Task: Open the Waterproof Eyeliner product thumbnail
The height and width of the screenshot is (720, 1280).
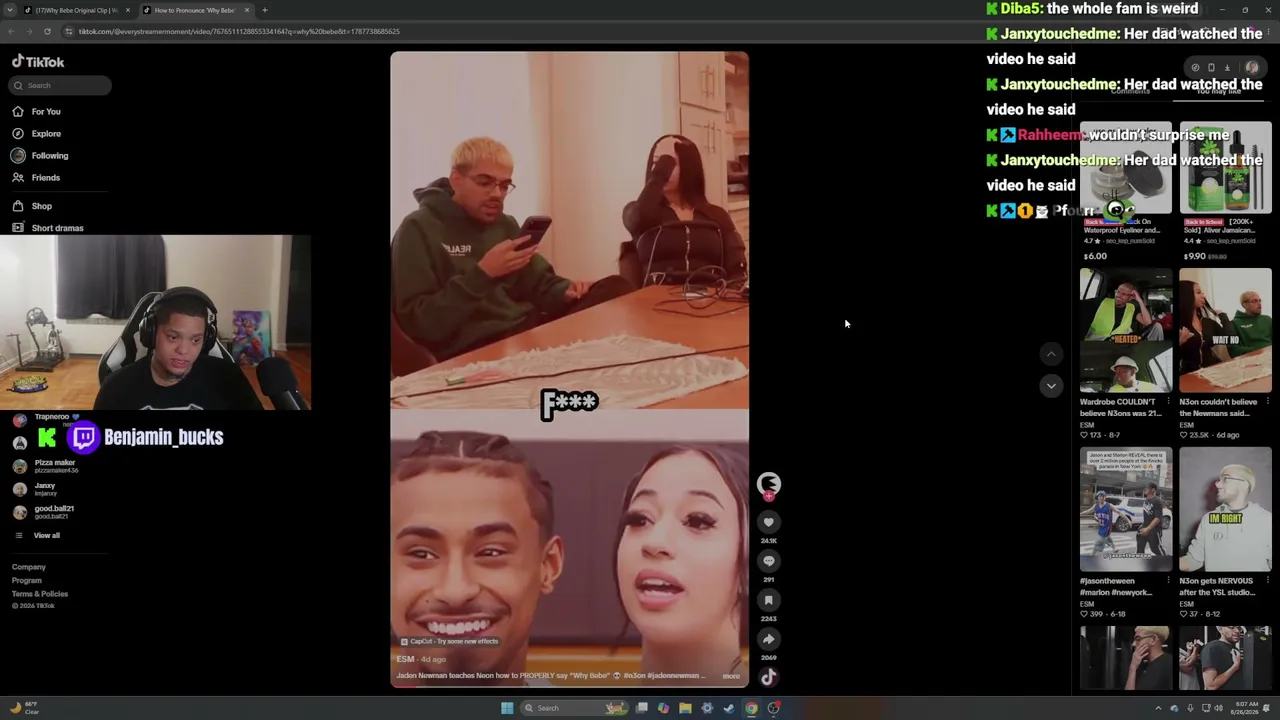Action: point(1125,167)
